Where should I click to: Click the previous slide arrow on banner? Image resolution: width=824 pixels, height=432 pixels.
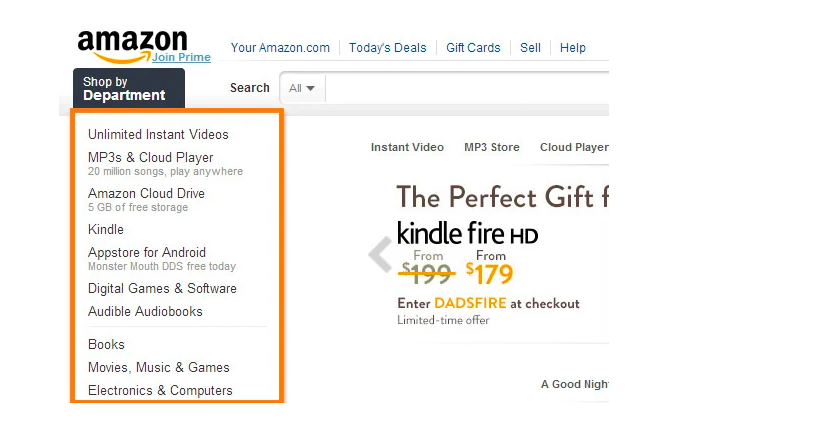380,254
